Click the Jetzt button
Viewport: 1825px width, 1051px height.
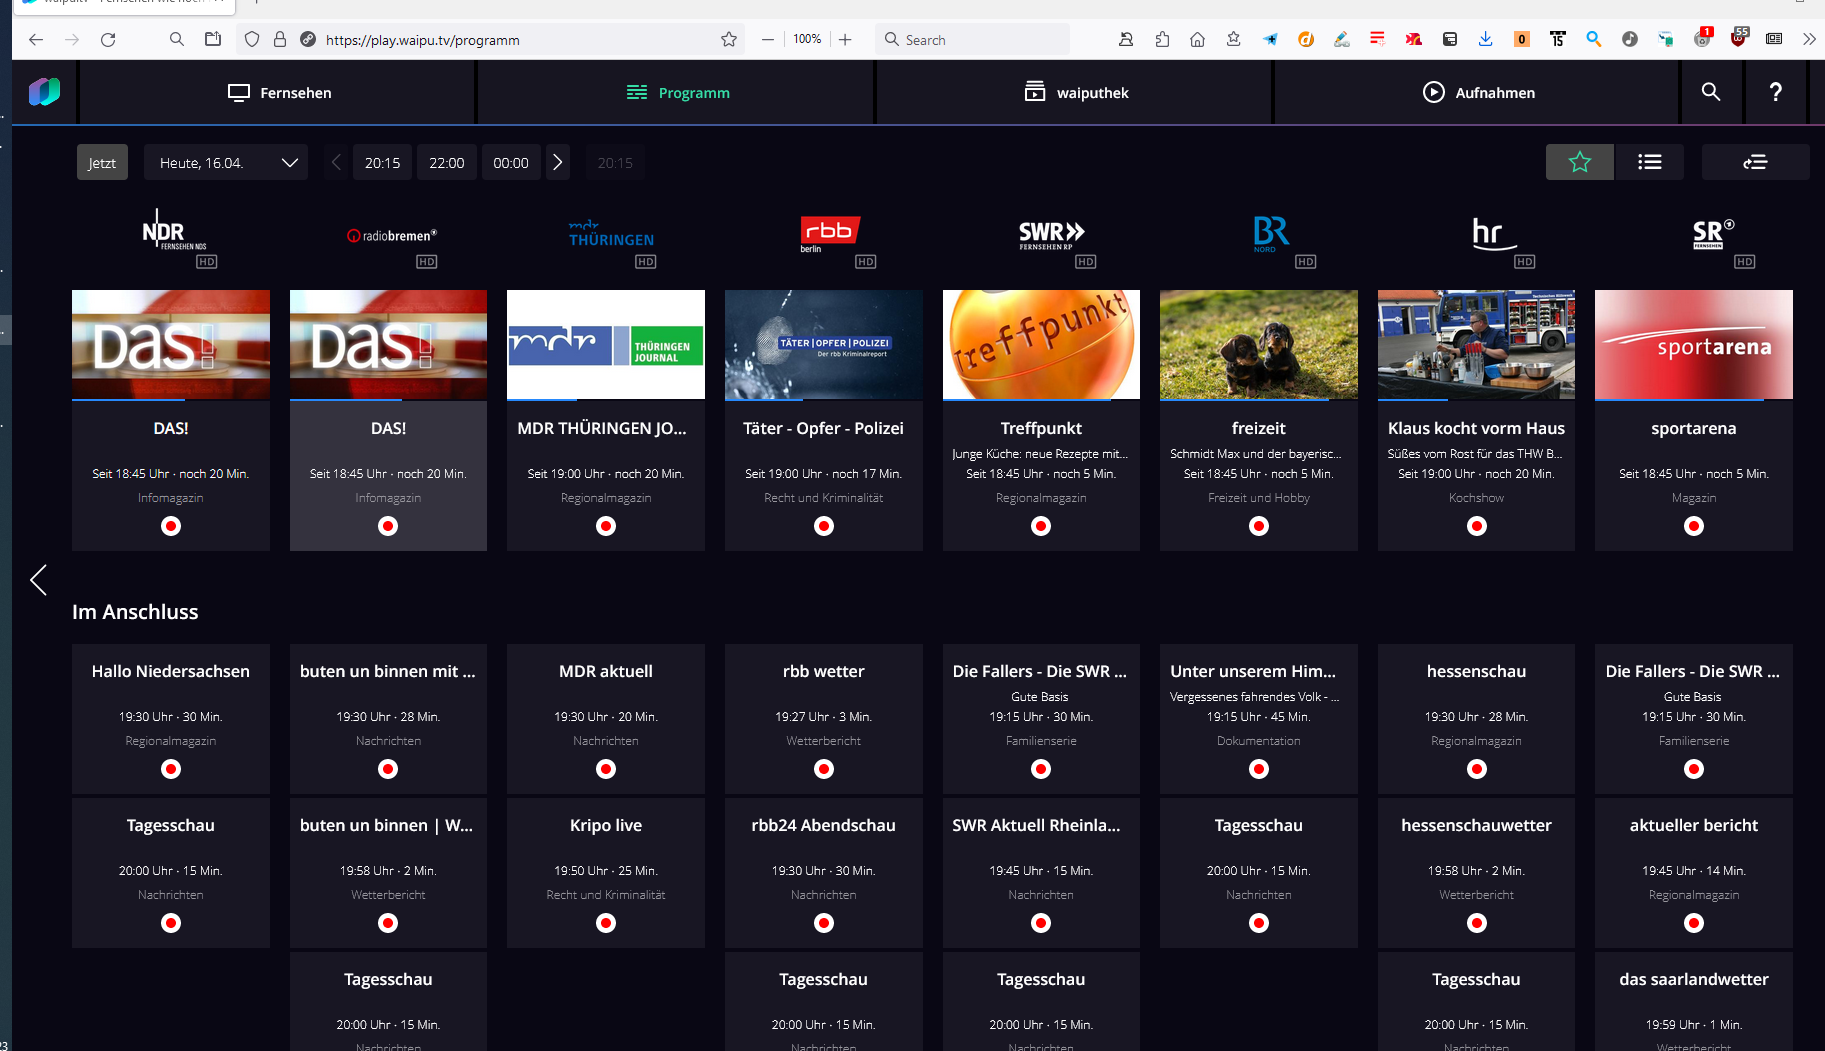(x=102, y=162)
